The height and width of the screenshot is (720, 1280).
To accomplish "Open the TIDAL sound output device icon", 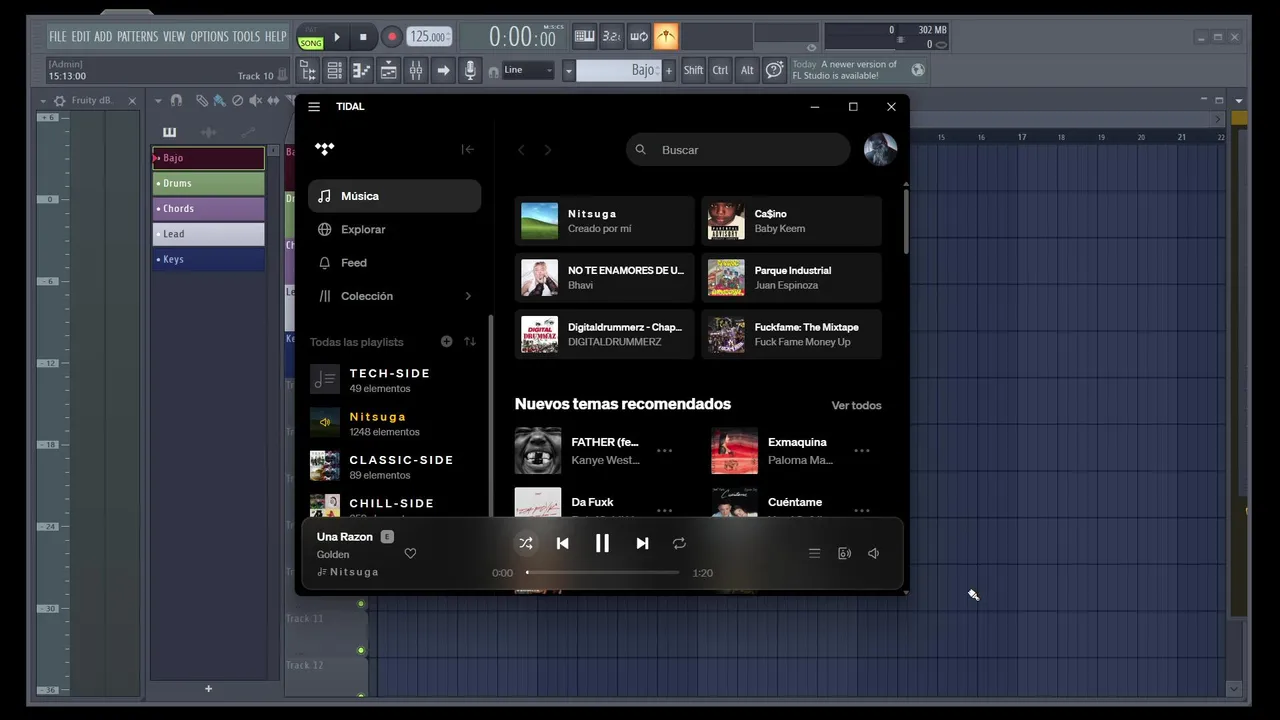I will pos(844,553).
